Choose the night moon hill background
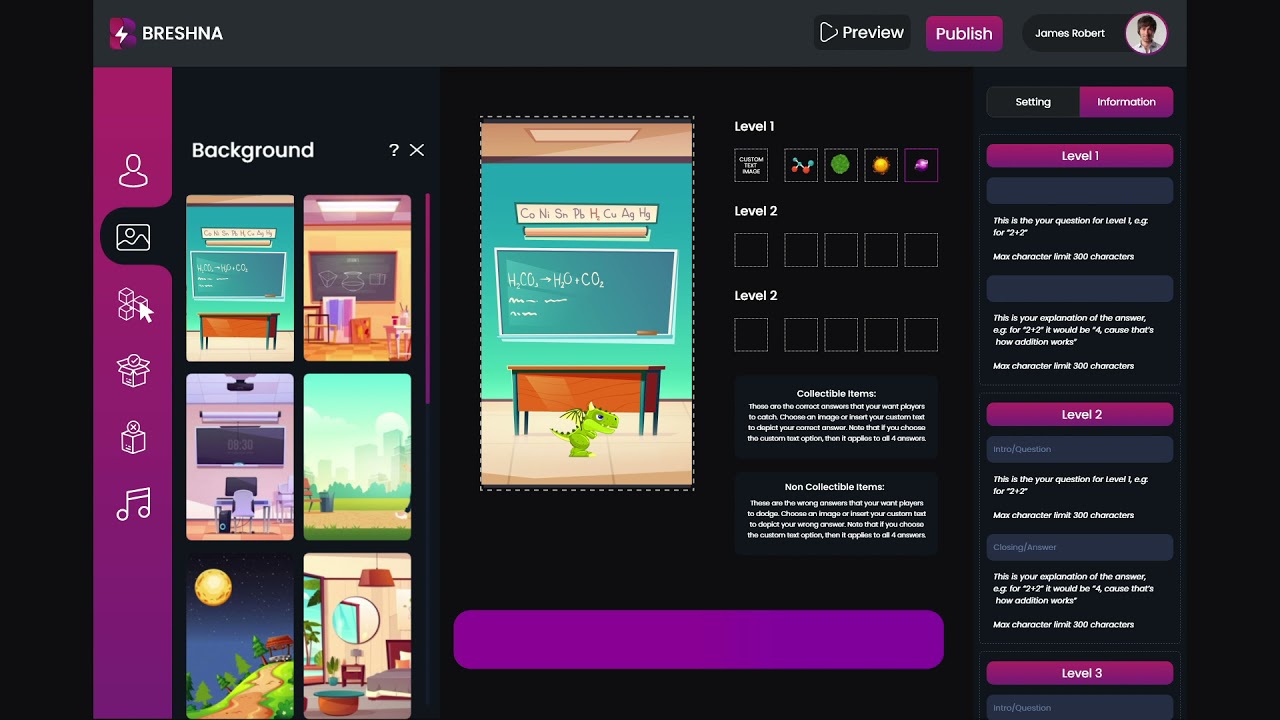The image size is (1280, 720). point(240,636)
